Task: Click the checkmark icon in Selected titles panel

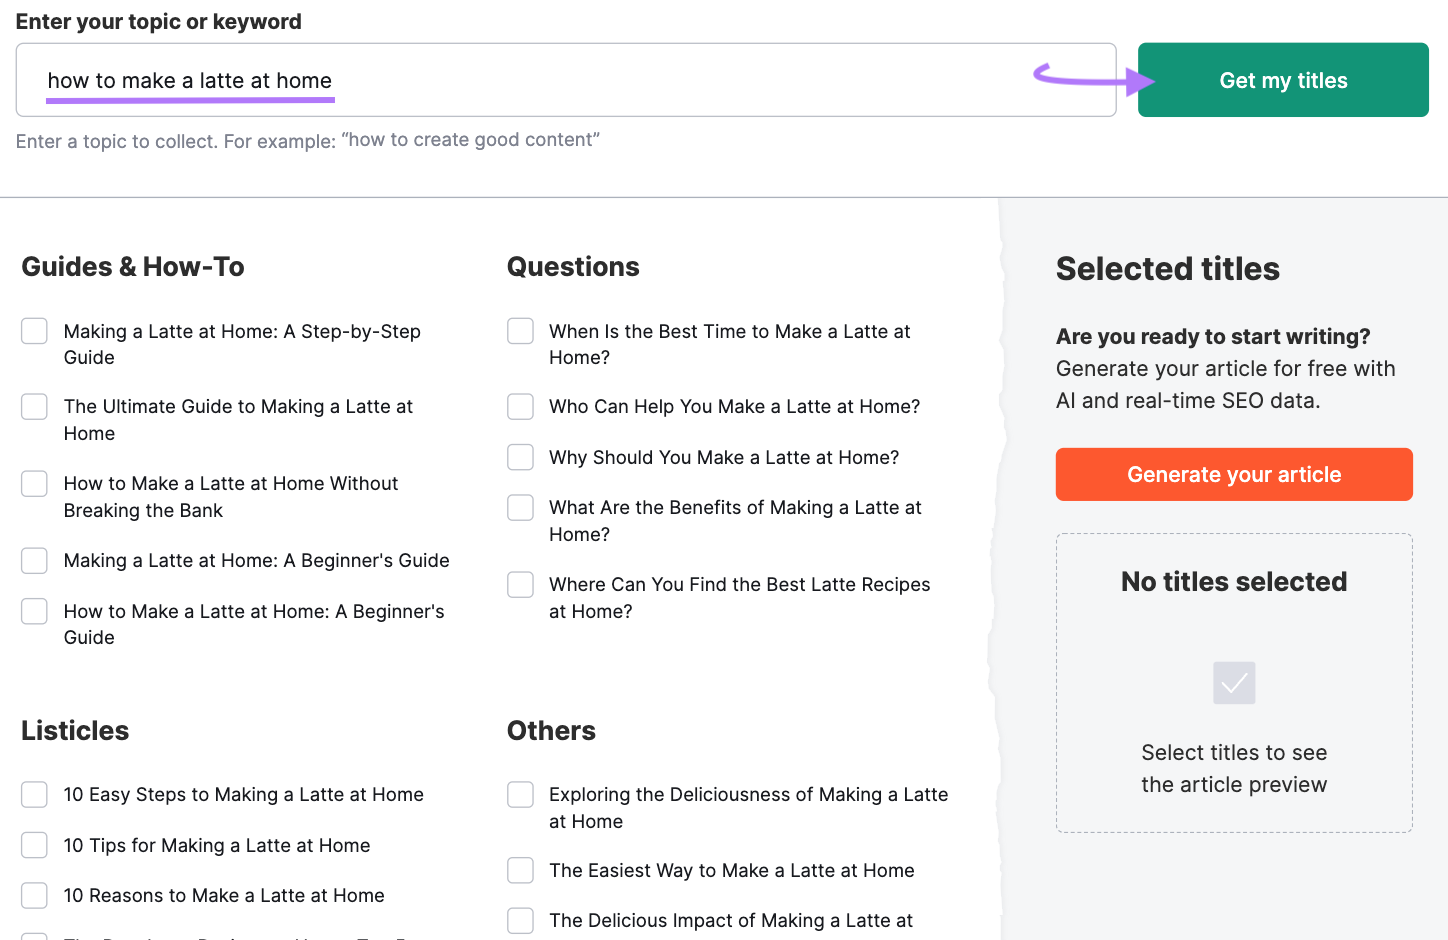Action: pos(1233,683)
